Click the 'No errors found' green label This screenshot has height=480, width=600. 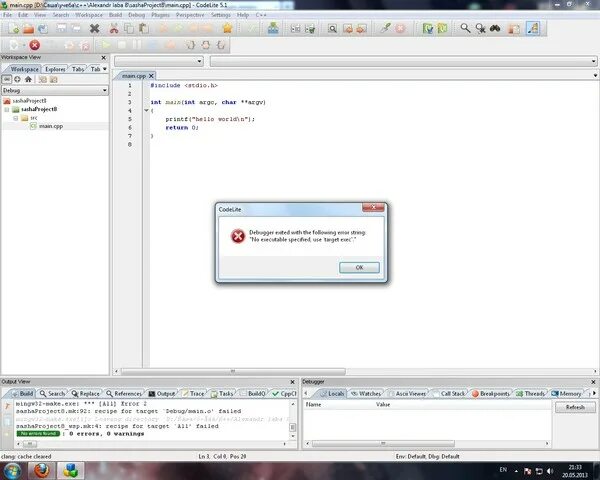(38, 434)
